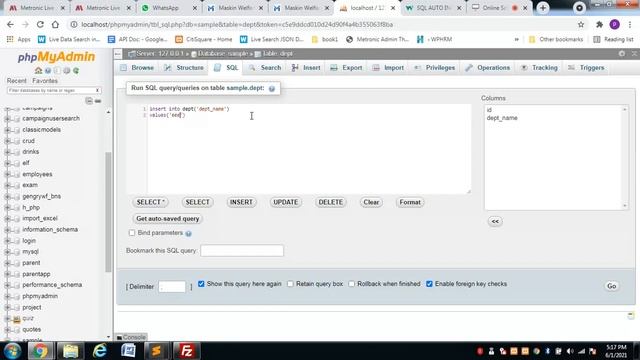Reload navigation panel with green icon
The height and width of the screenshot is (360, 640).
[76, 71]
